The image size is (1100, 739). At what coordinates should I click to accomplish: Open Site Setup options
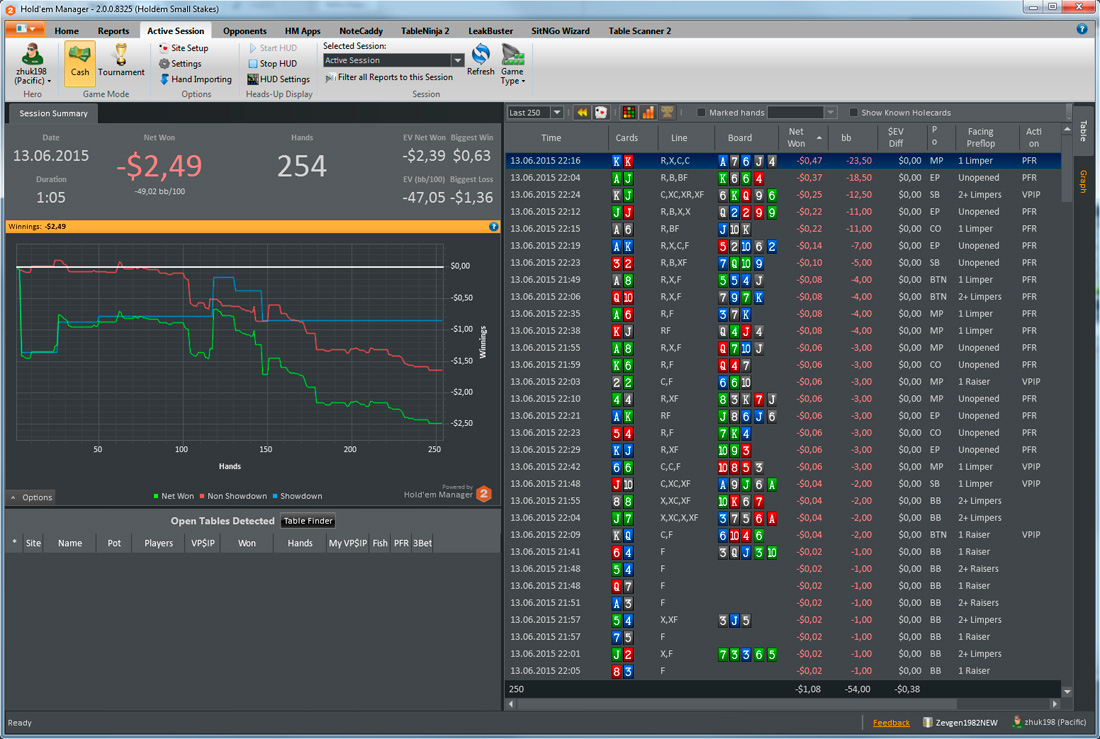tap(184, 48)
